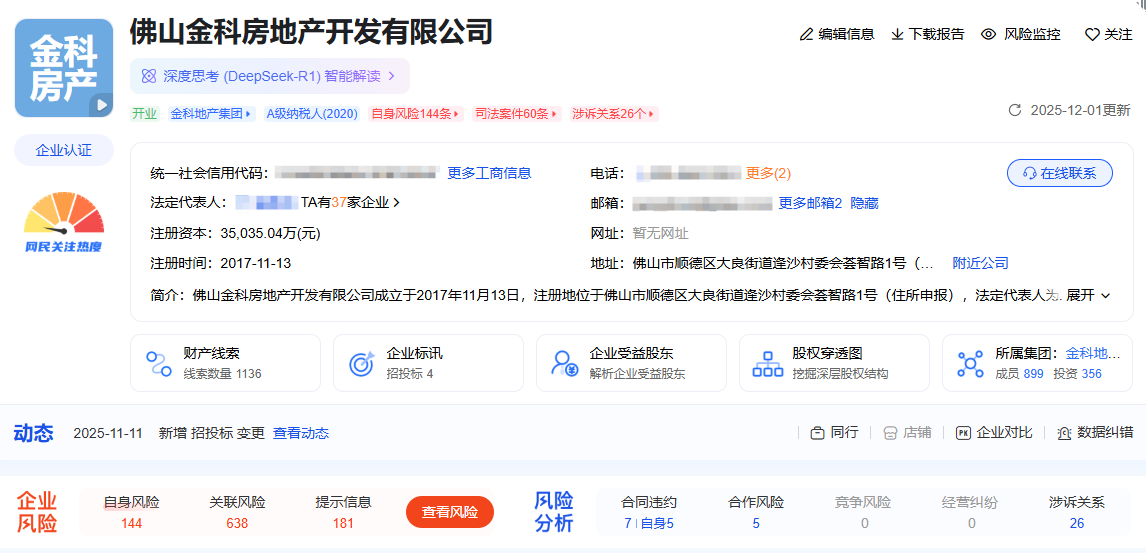Click the 合同违约 7 count
The width and height of the screenshot is (1146, 553).
(628, 524)
